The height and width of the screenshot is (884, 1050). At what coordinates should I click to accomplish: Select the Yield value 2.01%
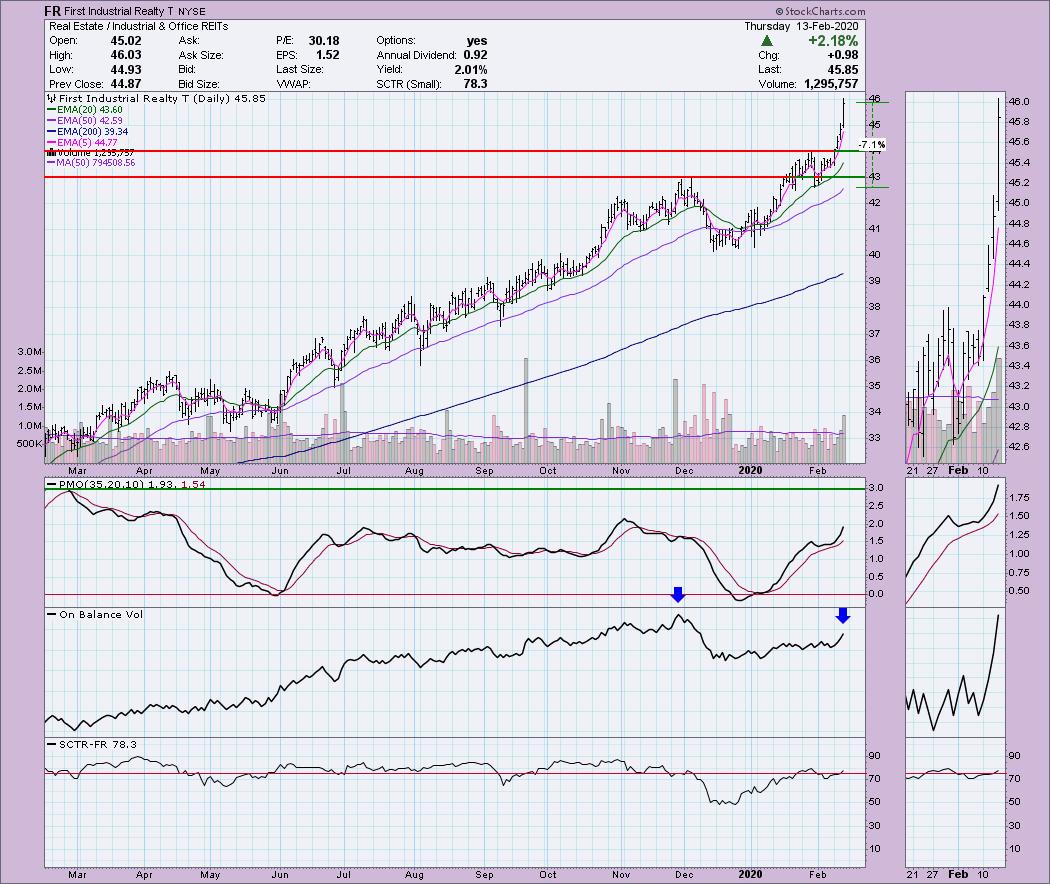coord(470,70)
